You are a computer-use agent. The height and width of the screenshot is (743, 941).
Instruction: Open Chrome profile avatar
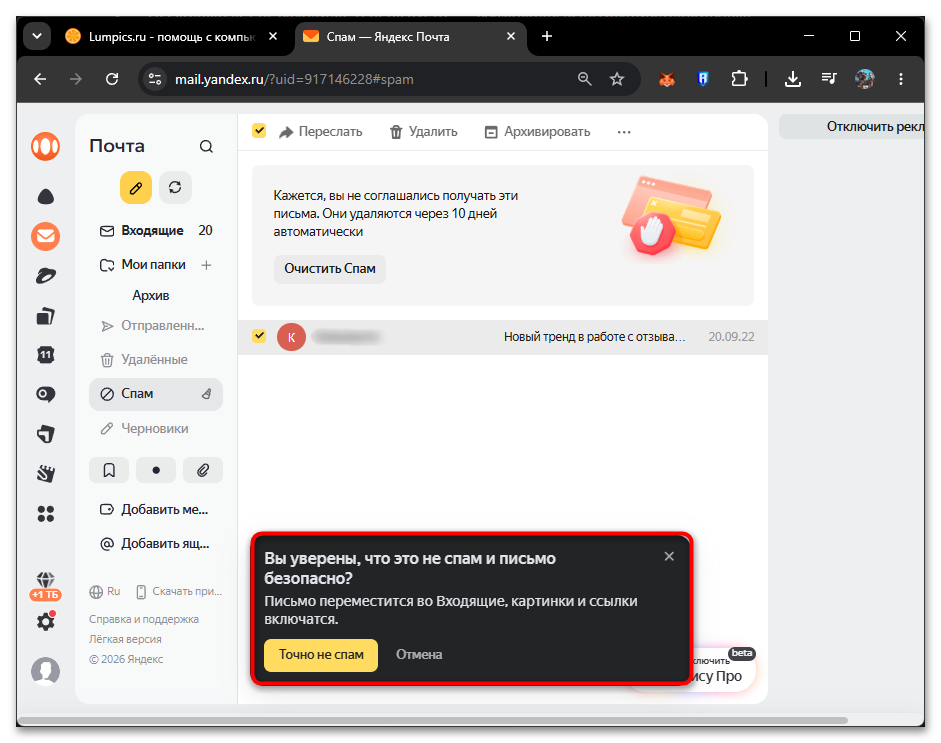865,79
